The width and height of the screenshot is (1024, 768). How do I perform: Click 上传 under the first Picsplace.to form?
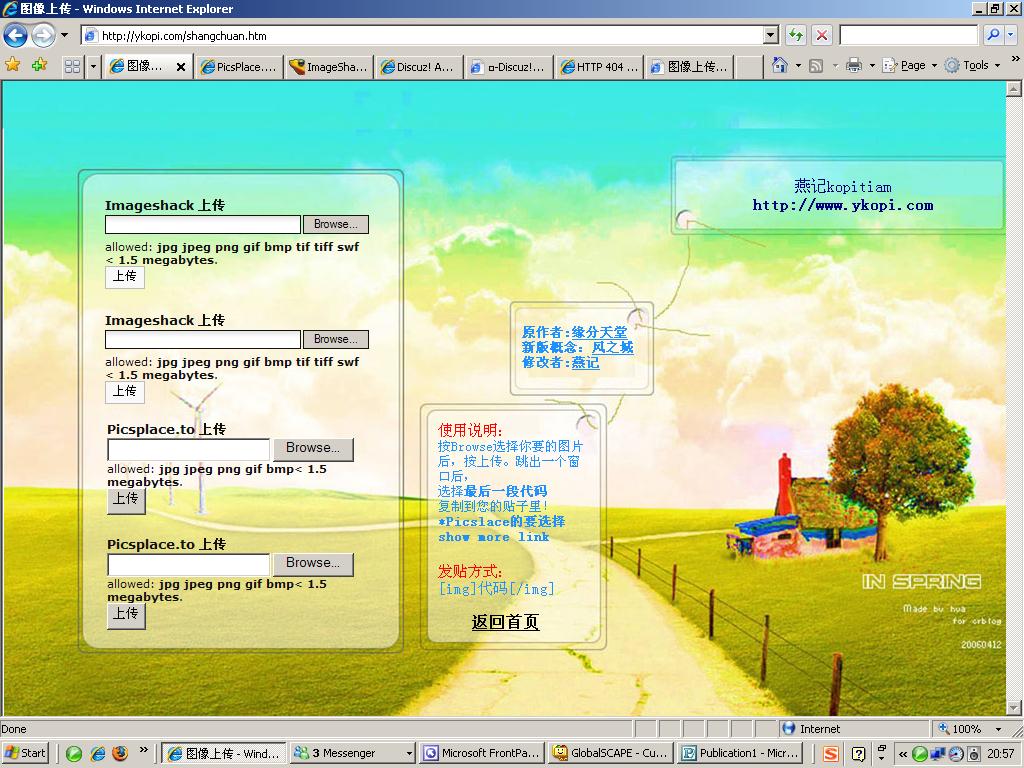coord(126,500)
